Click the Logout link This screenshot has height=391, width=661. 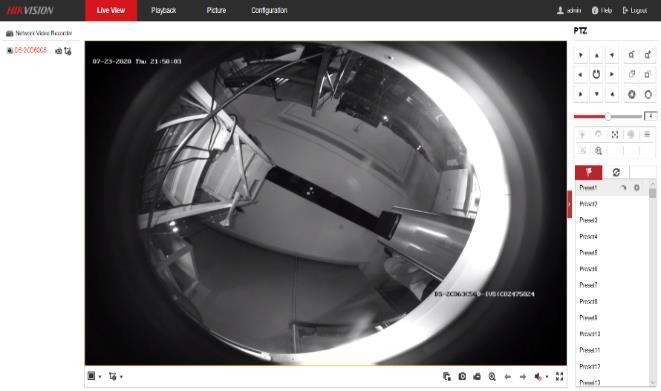[635, 10]
